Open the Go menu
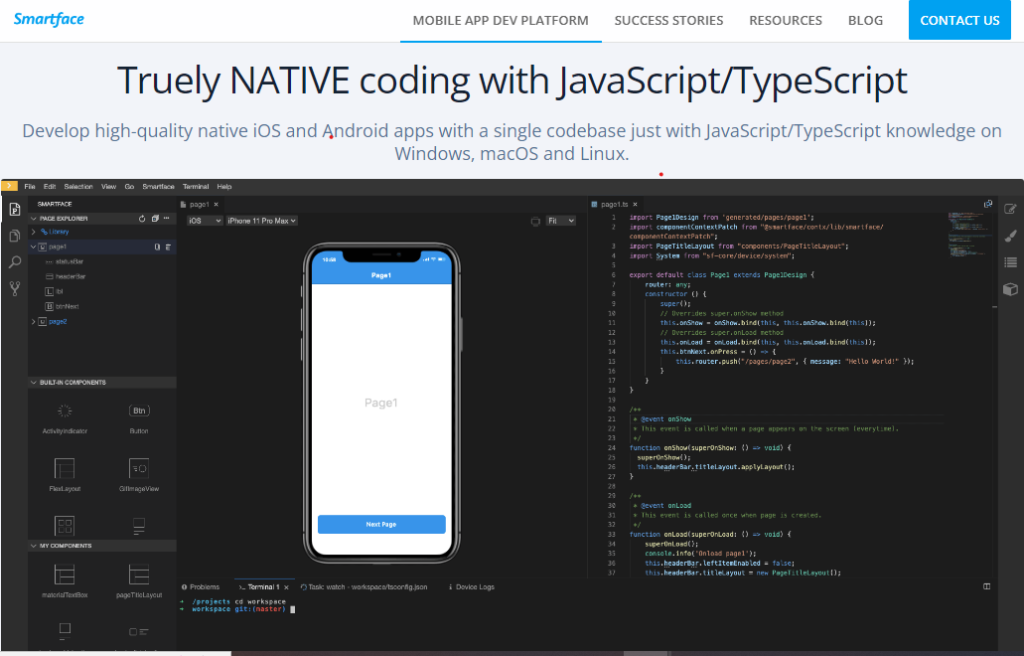This screenshot has width=1024, height=656. point(129,187)
